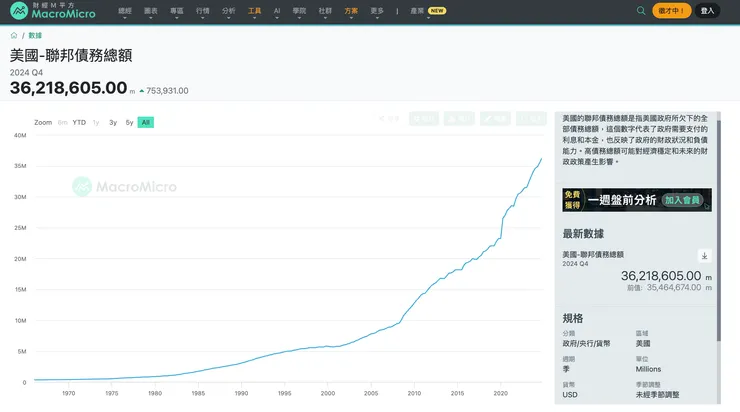Download the 美國-聯邦債務總額 data

(704, 256)
